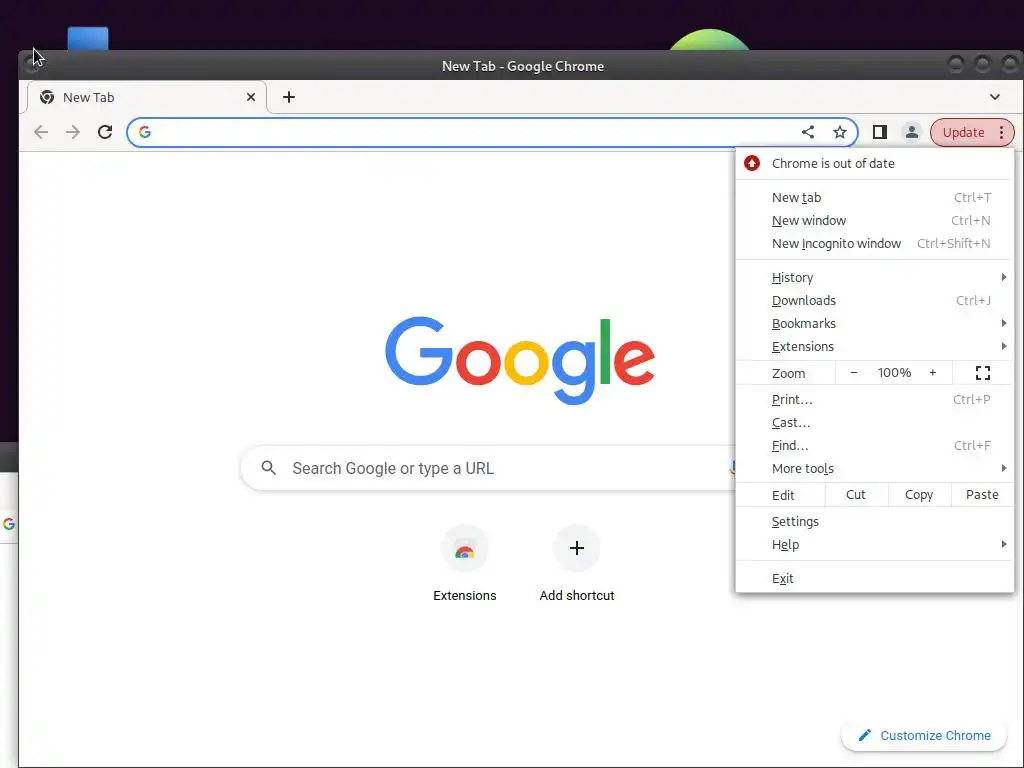Expand the Help submenu

(875, 545)
